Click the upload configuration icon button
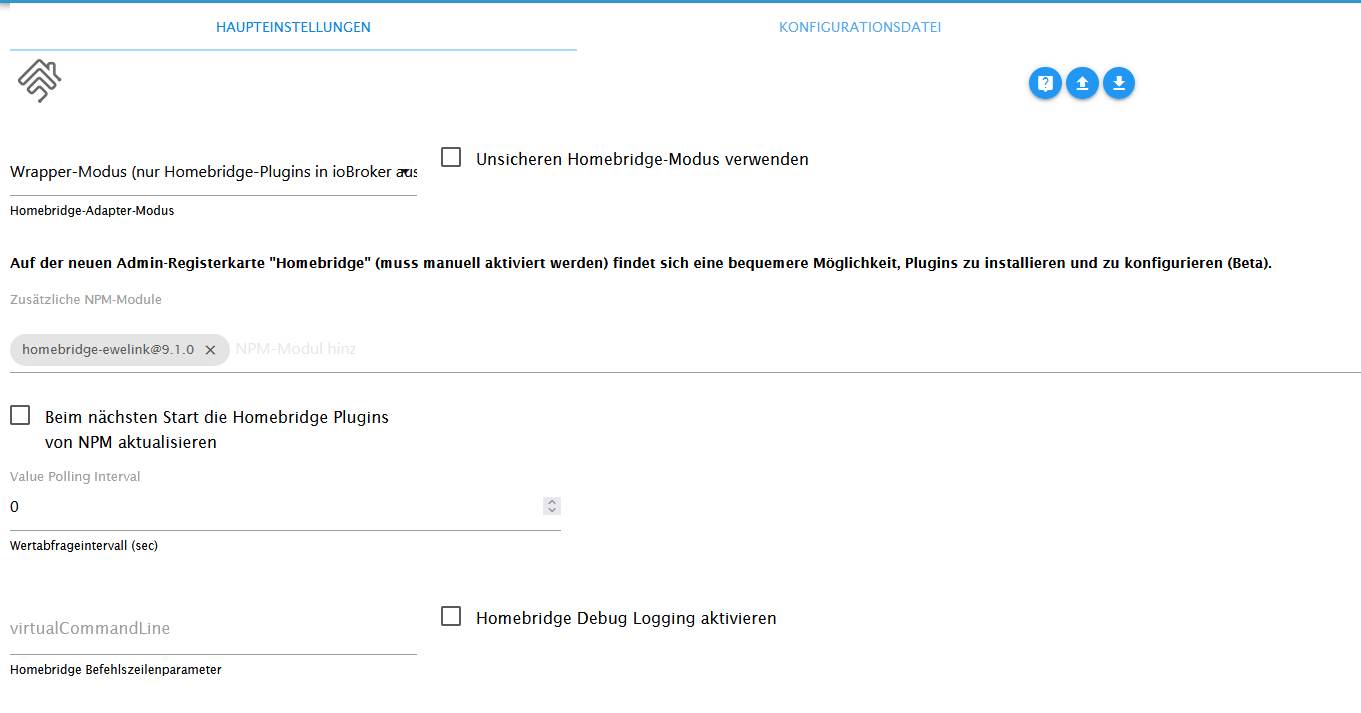 [x=1082, y=84]
